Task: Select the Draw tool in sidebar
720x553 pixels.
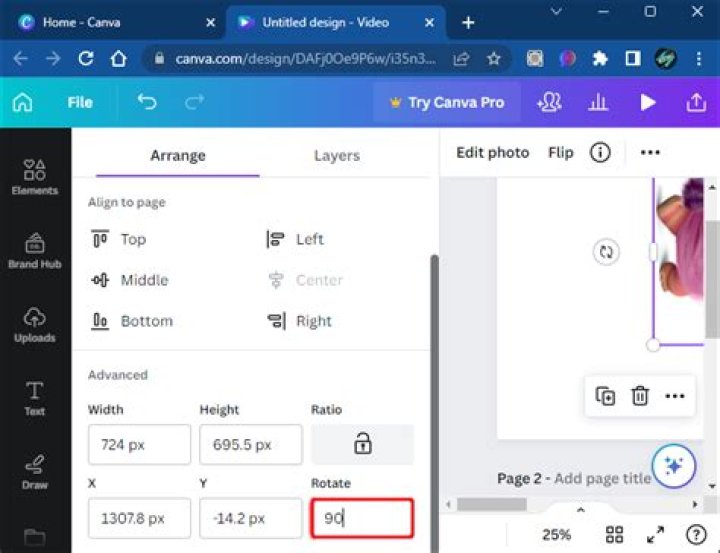Action: pos(34,472)
